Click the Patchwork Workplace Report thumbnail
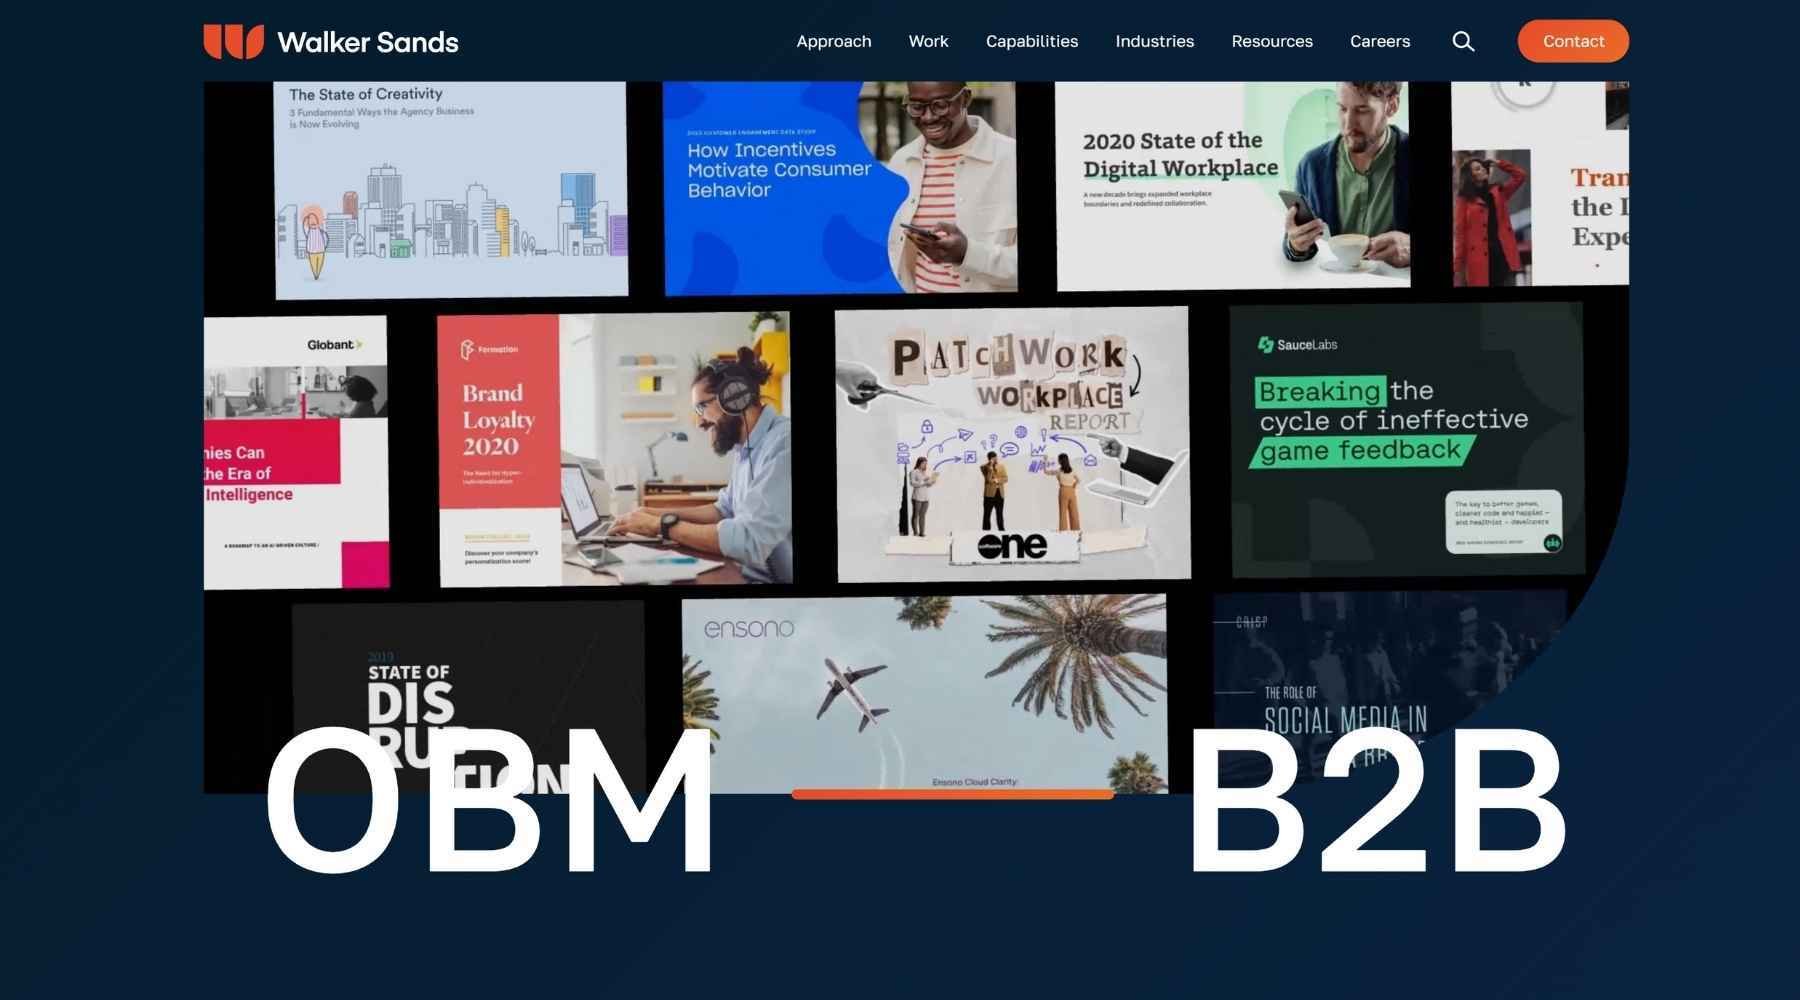Image resolution: width=1800 pixels, height=1000 pixels. pyautogui.click(x=1012, y=444)
